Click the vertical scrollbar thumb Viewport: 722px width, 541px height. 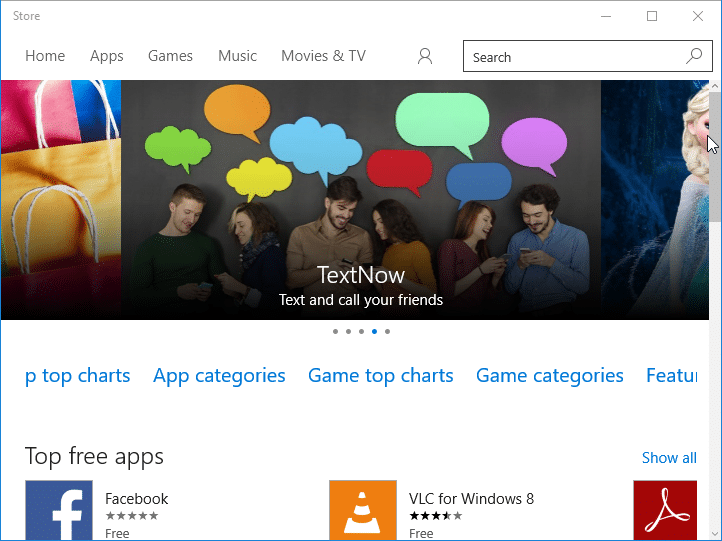(x=715, y=157)
